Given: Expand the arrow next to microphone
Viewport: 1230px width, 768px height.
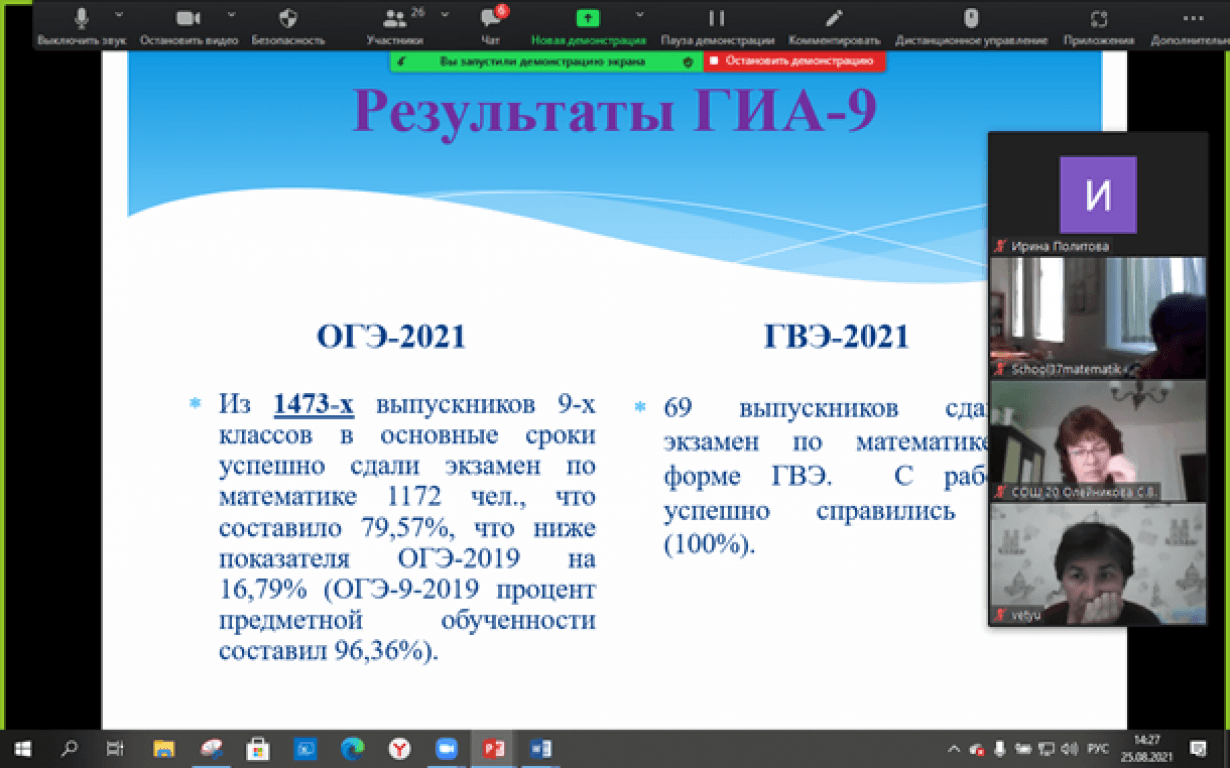Looking at the screenshot, I should click(x=119, y=15).
